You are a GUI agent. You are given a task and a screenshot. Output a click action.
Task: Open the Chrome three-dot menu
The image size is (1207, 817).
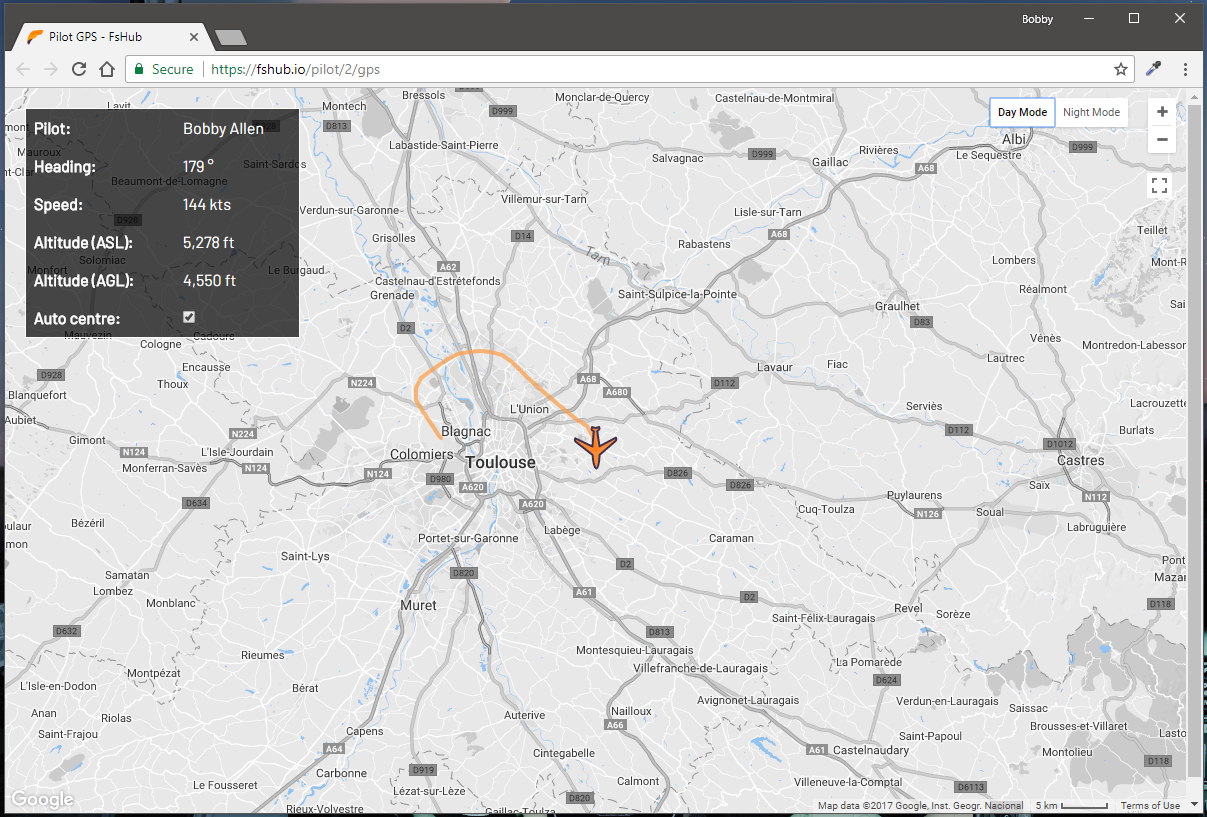pyautogui.click(x=1185, y=69)
